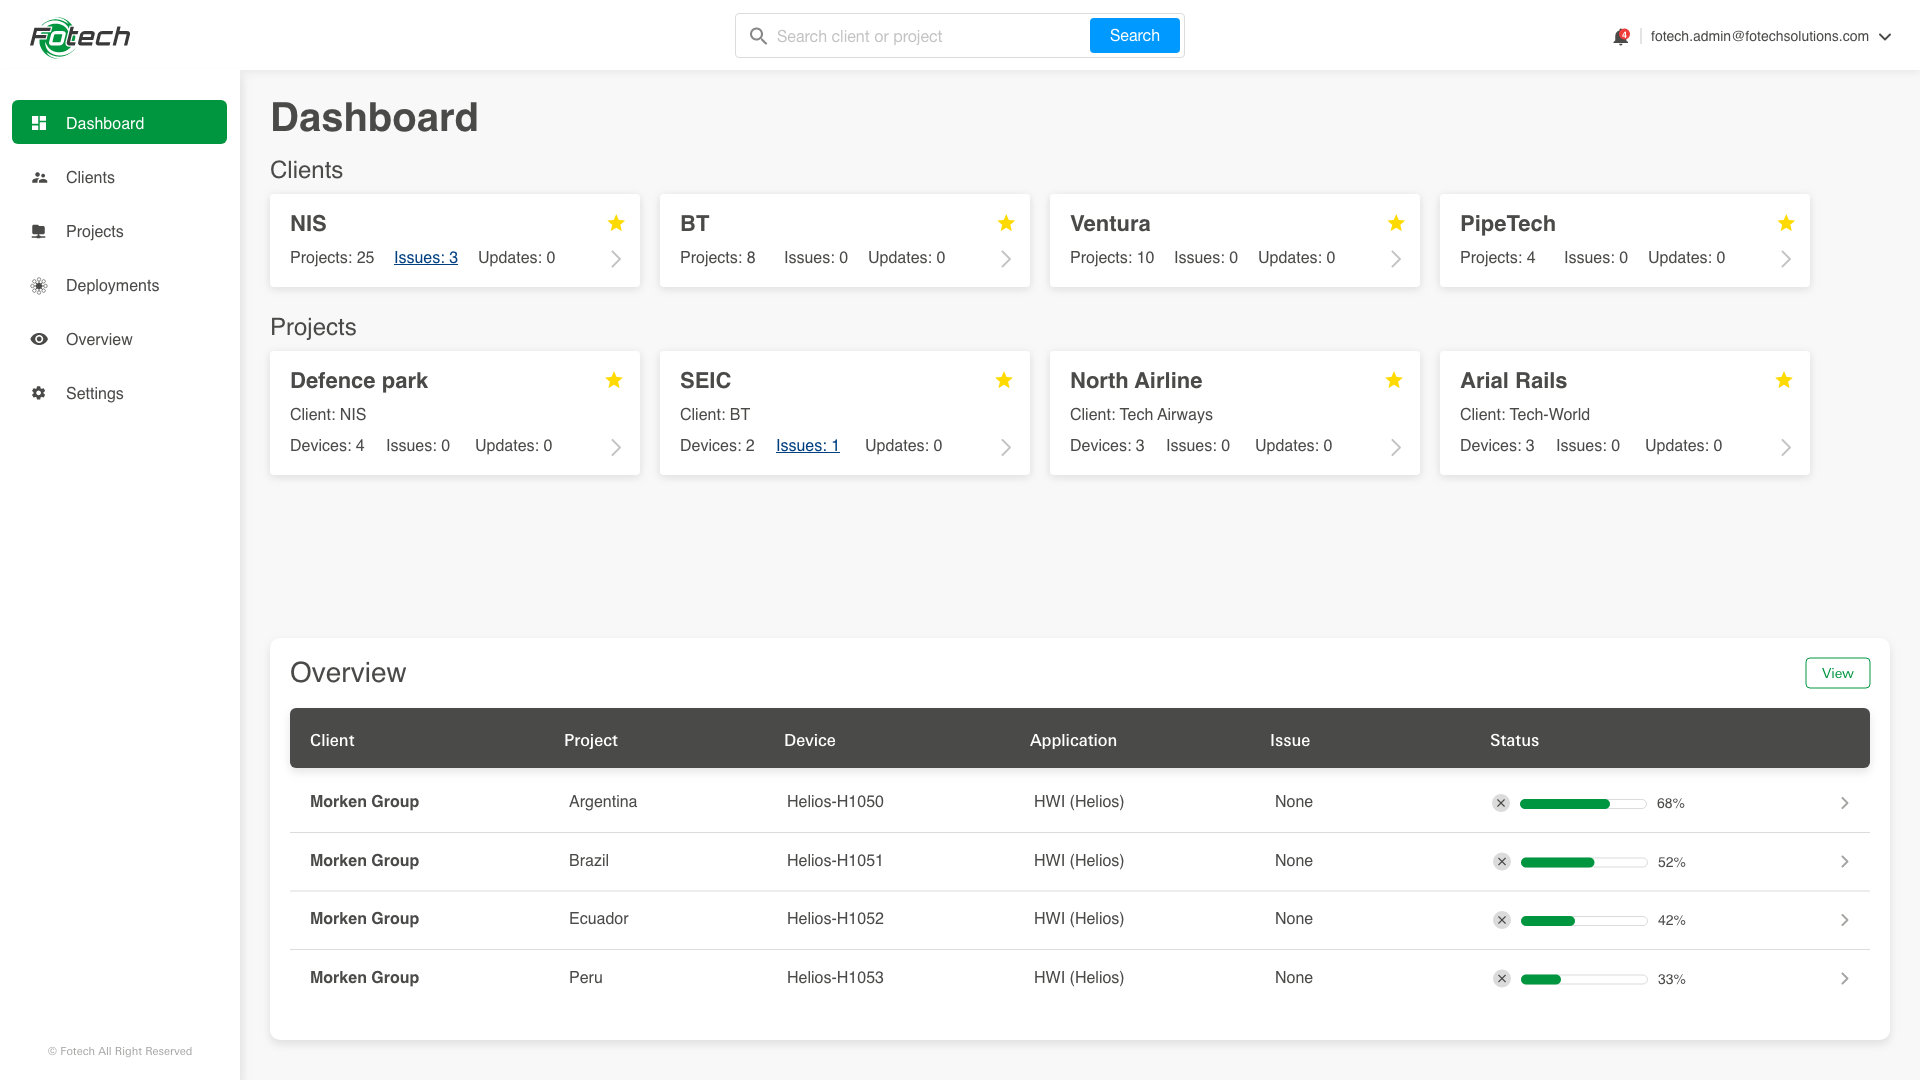Toggle favorite star on SEIC project
Viewport: 1920px width, 1080px height.
click(x=1004, y=380)
